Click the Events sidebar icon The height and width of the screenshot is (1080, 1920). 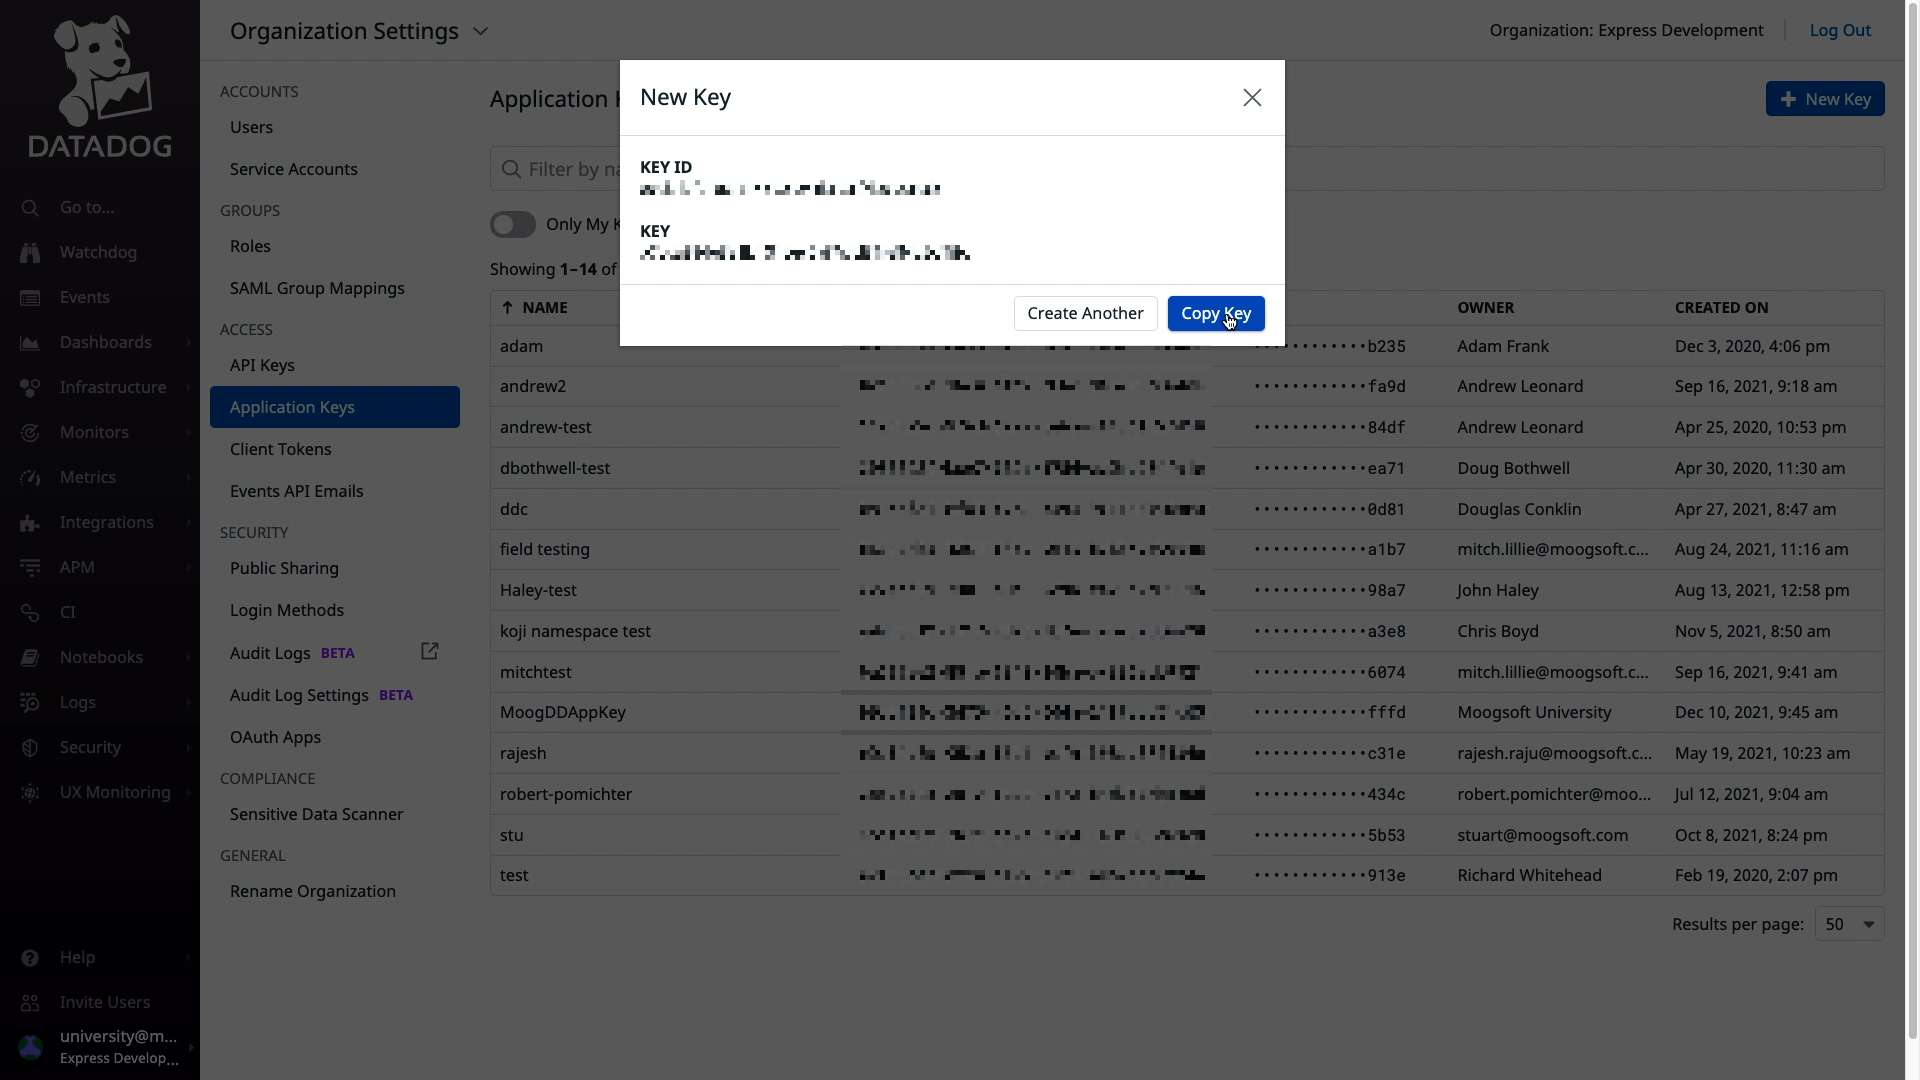30,298
